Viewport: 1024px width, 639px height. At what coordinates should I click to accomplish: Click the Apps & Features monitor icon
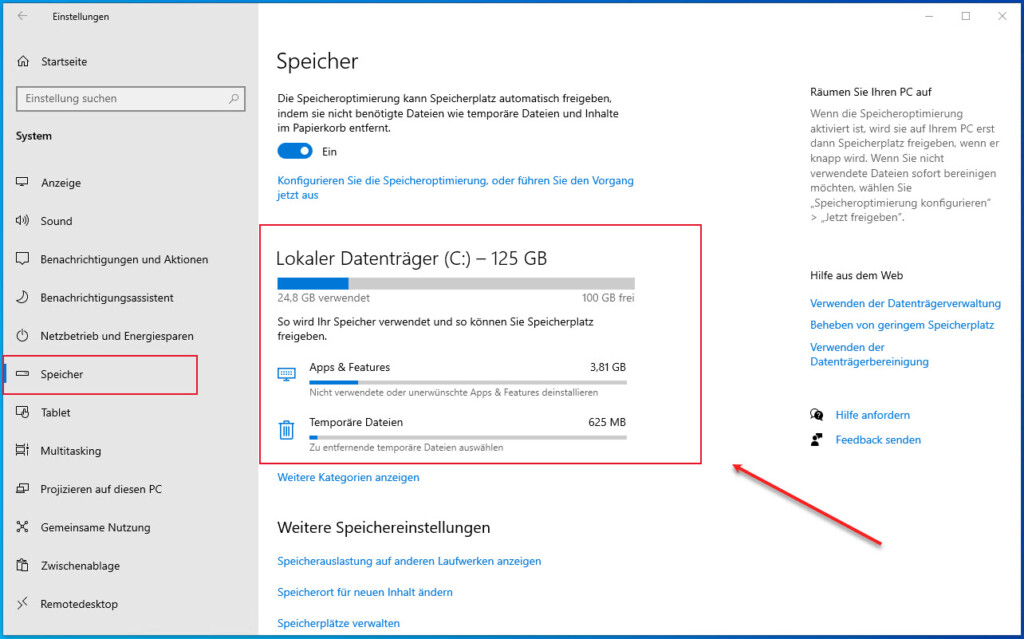[288, 373]
